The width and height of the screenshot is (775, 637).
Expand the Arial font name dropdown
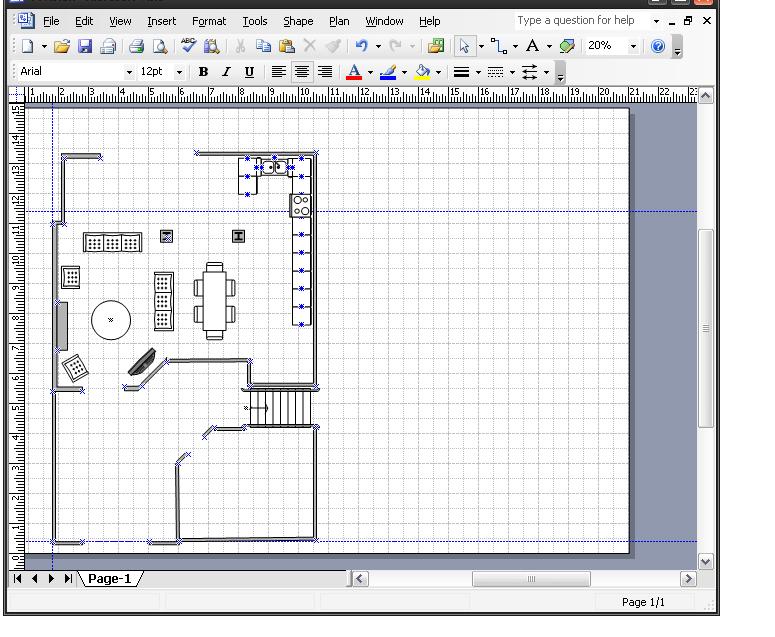coord(129,72)
